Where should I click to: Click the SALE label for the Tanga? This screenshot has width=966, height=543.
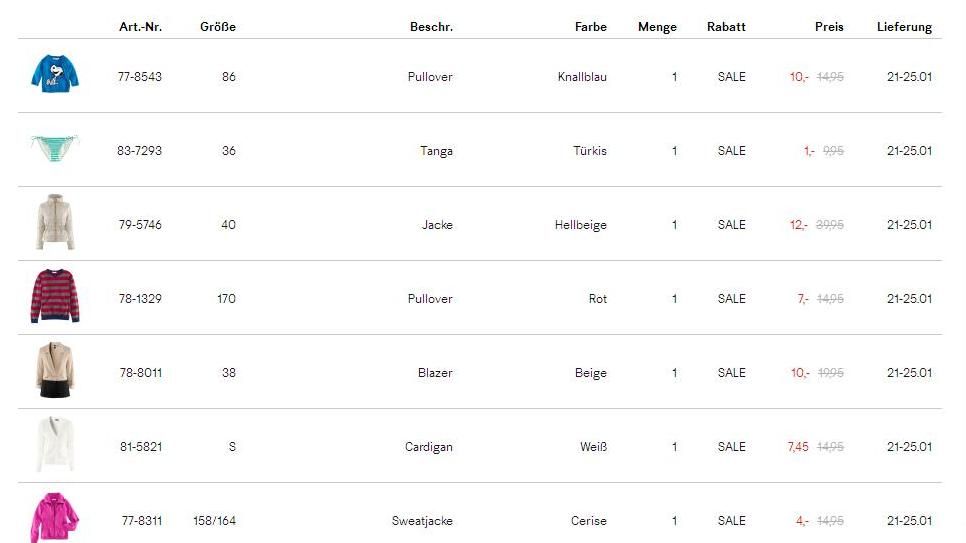(731, 151)
